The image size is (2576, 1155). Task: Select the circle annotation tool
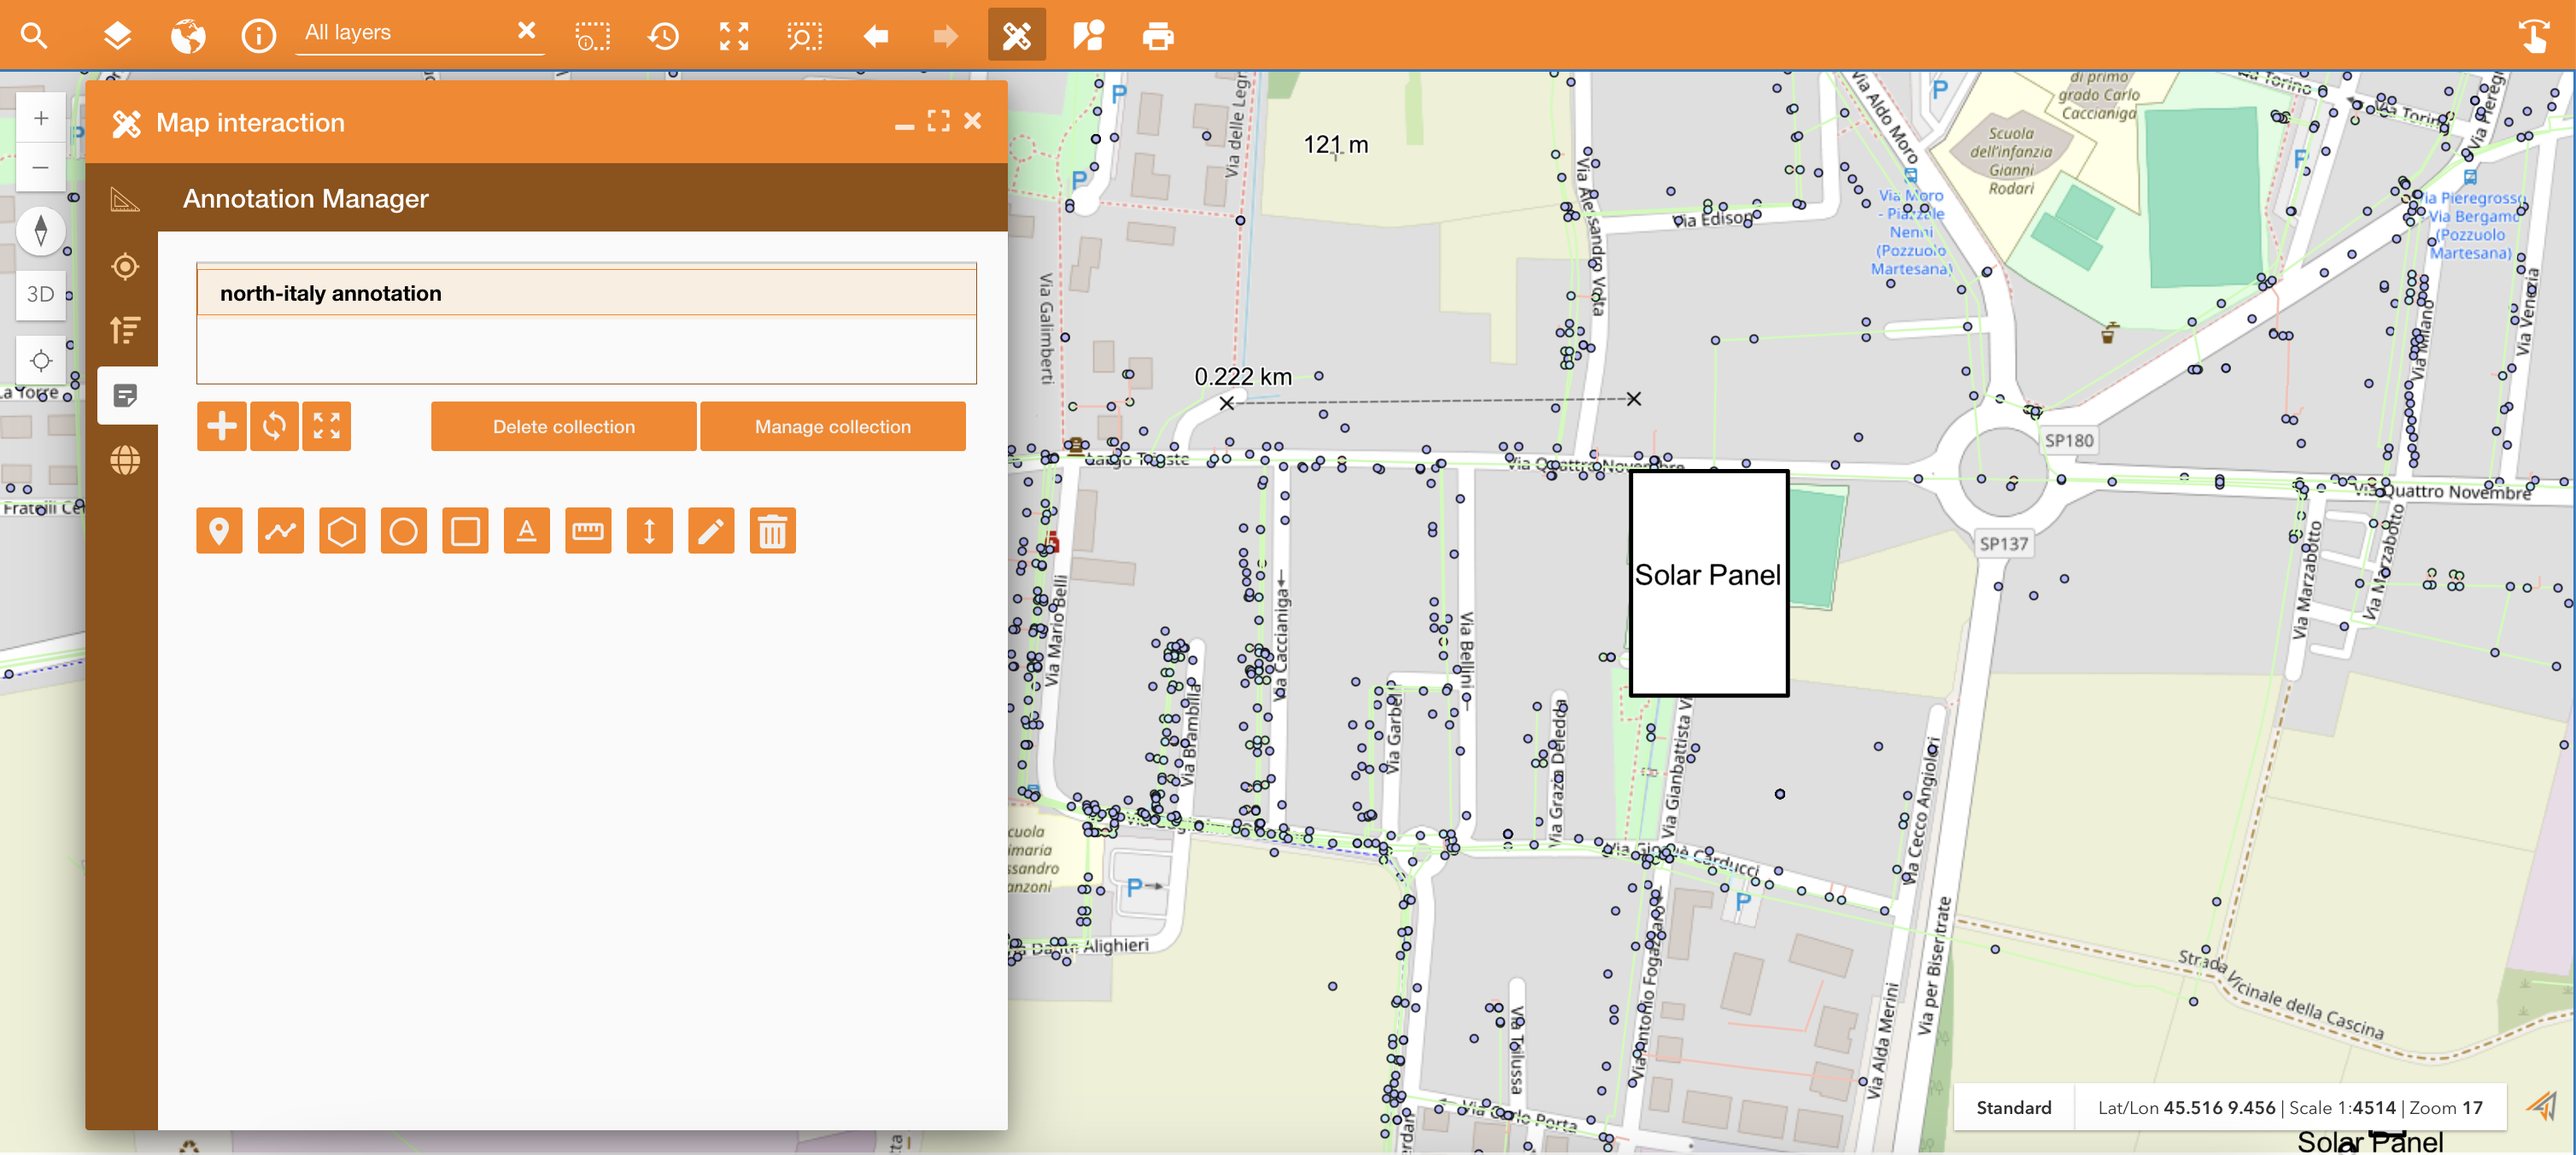coord(404,531)
